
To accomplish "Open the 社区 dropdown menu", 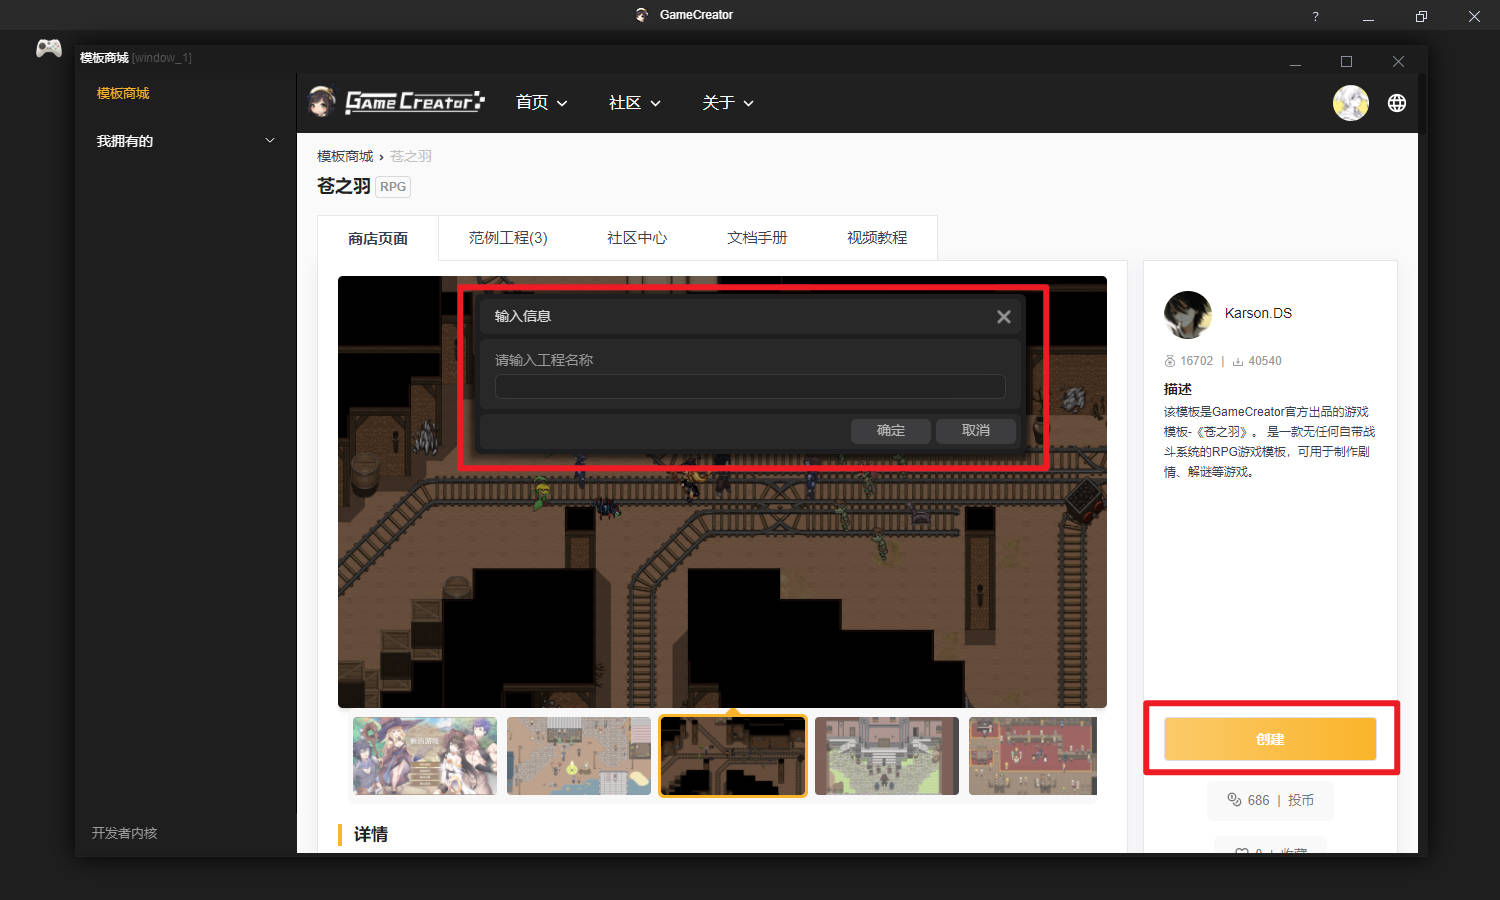I will pos(634,103).
